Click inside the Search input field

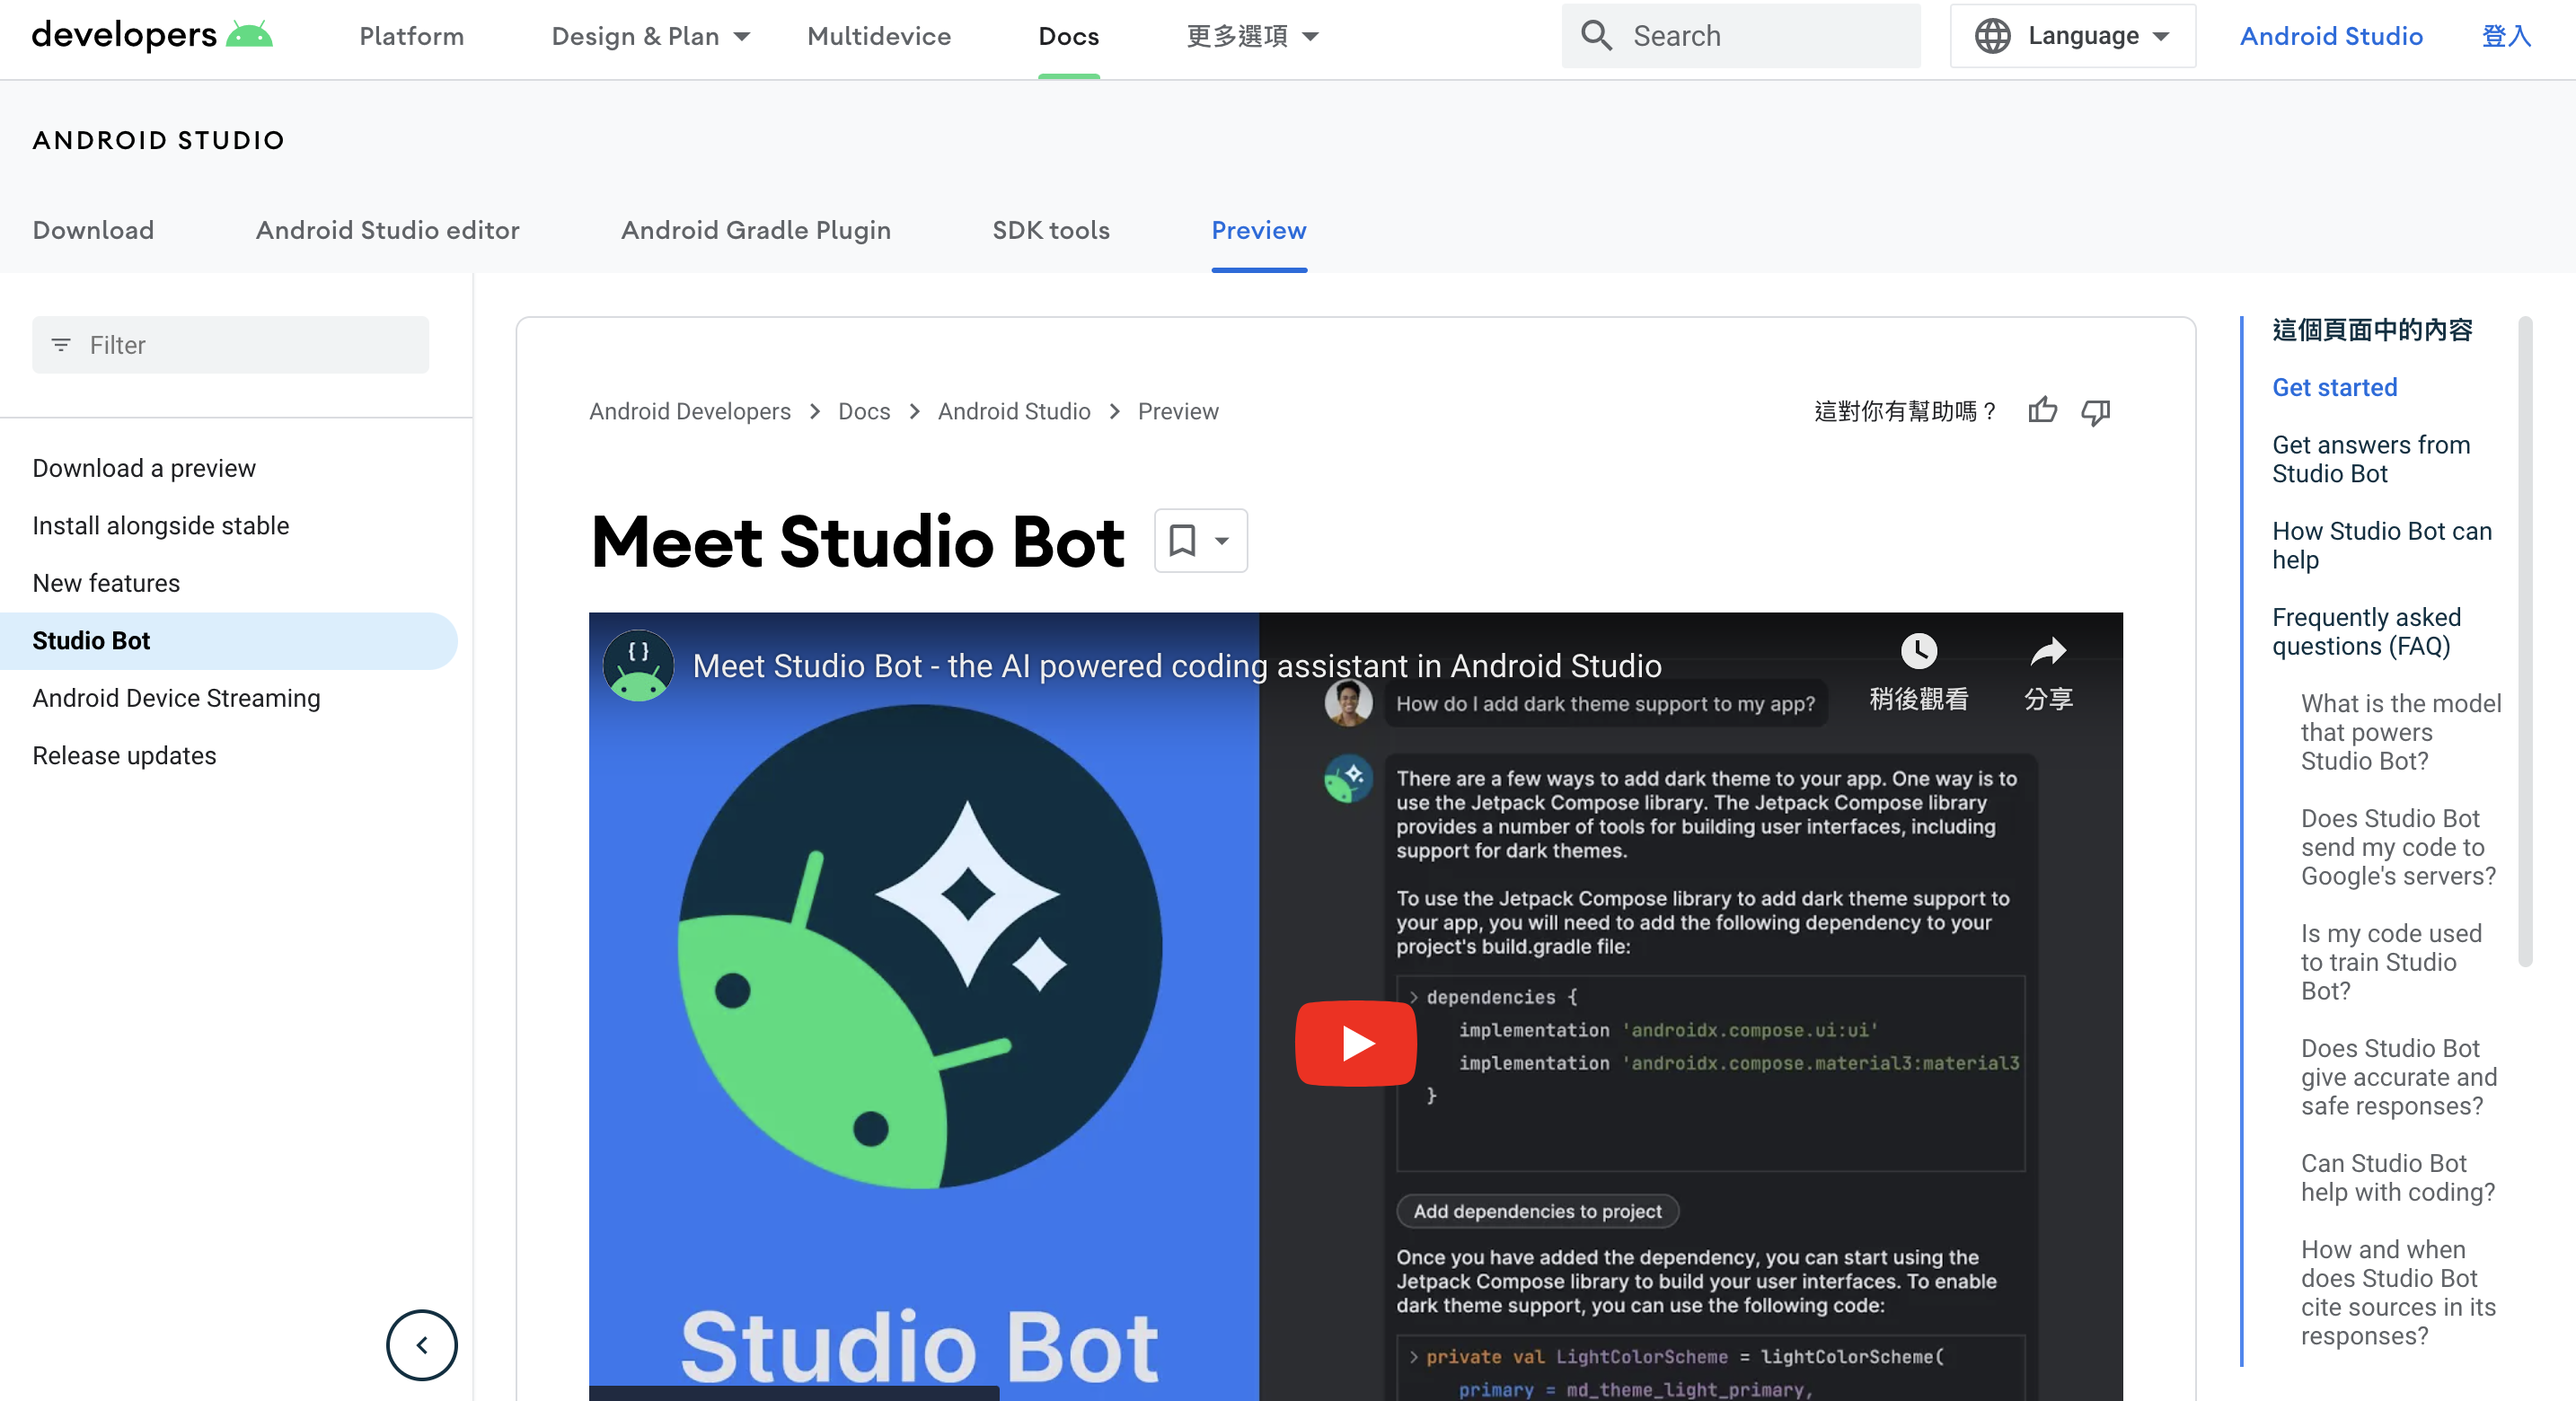[1750, 35]
